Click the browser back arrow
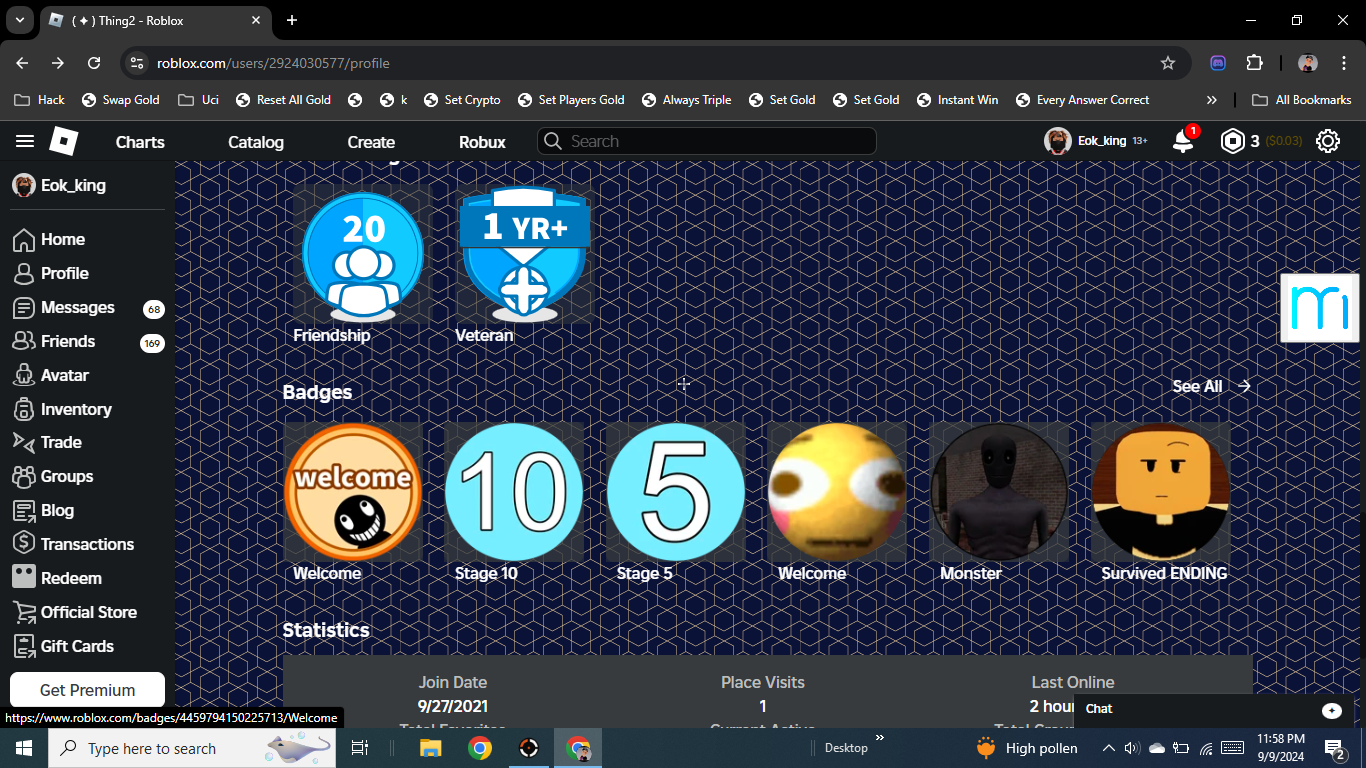 pyautogui.click(x=22, y=63)
